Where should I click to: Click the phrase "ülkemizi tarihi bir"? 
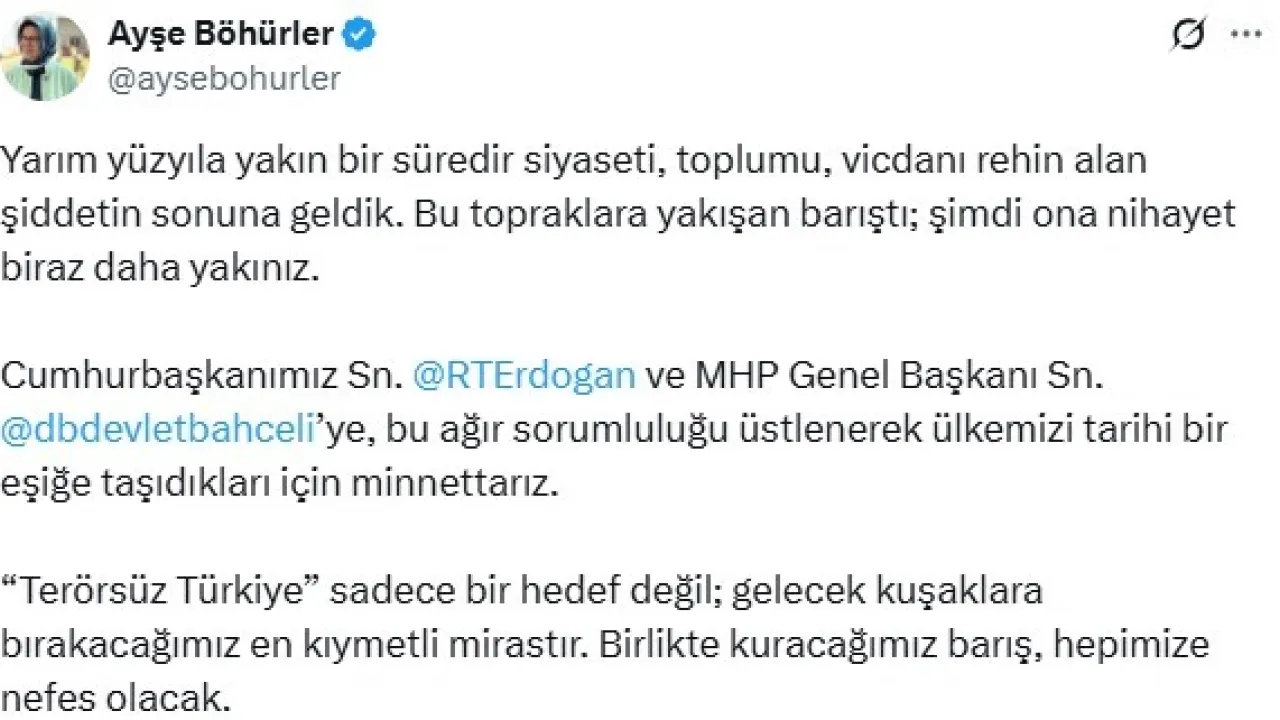[1089, 430]
